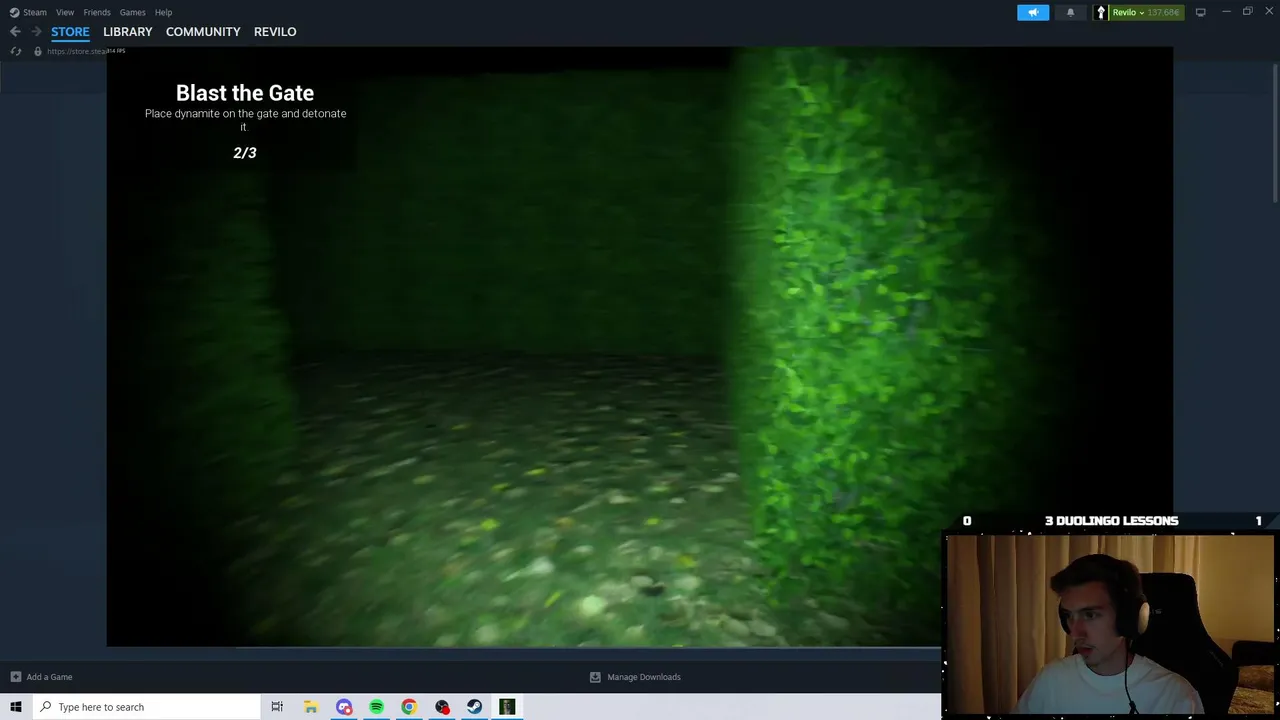Click the Type here to search box

146,707
